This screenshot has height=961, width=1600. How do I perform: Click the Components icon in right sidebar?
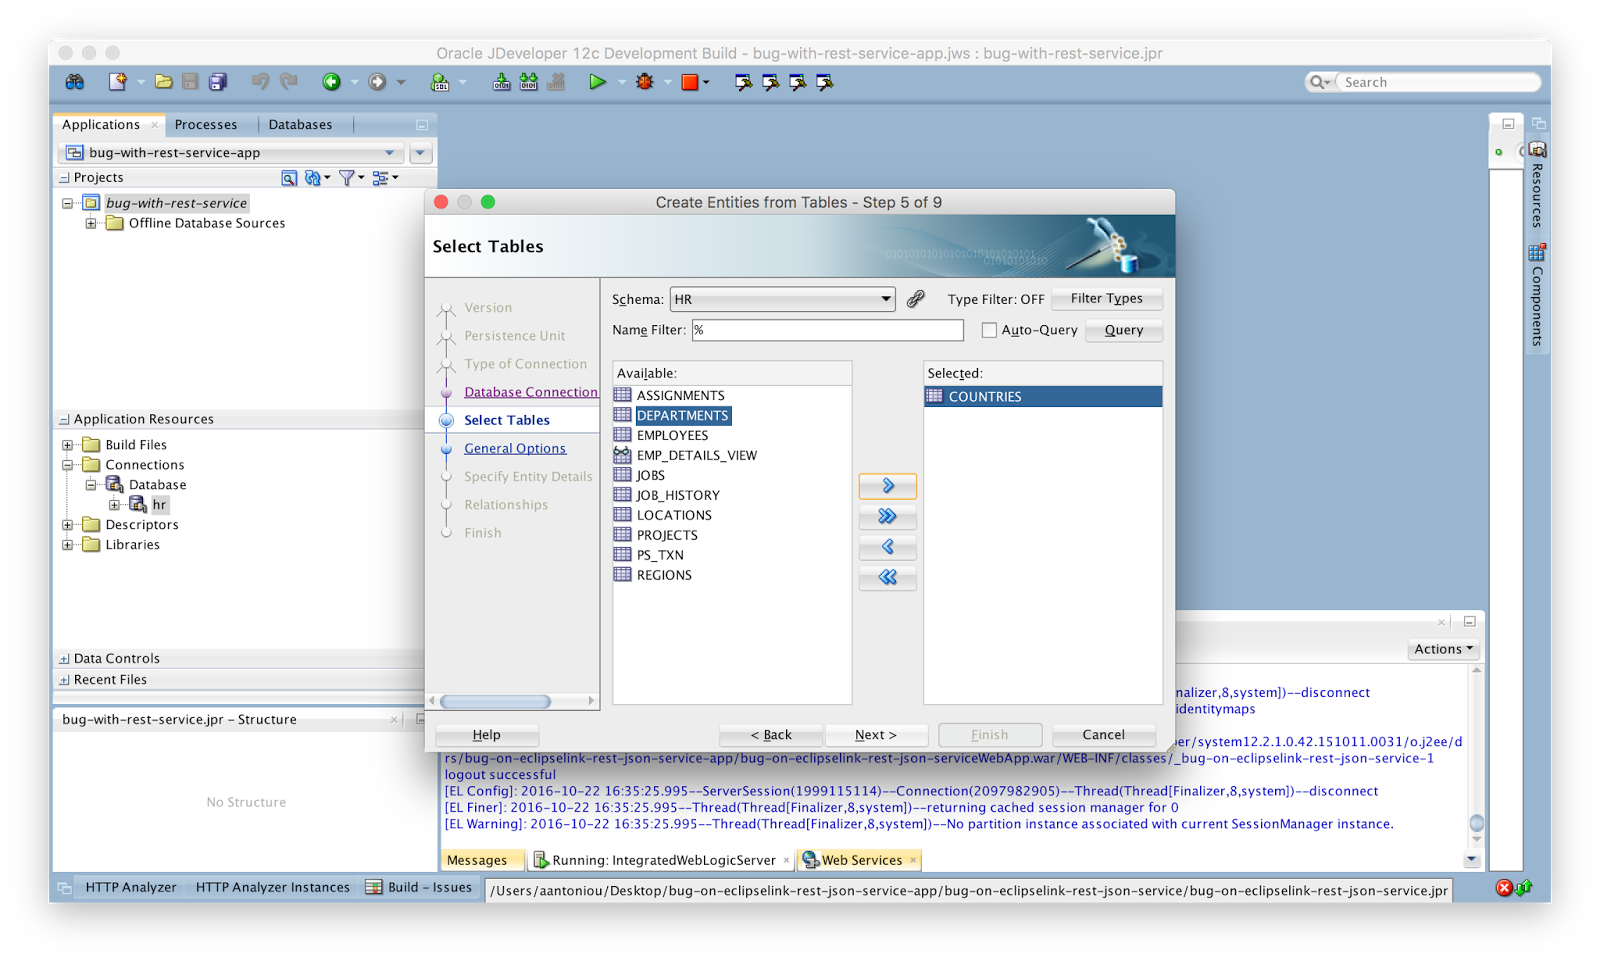[1537, 252]
